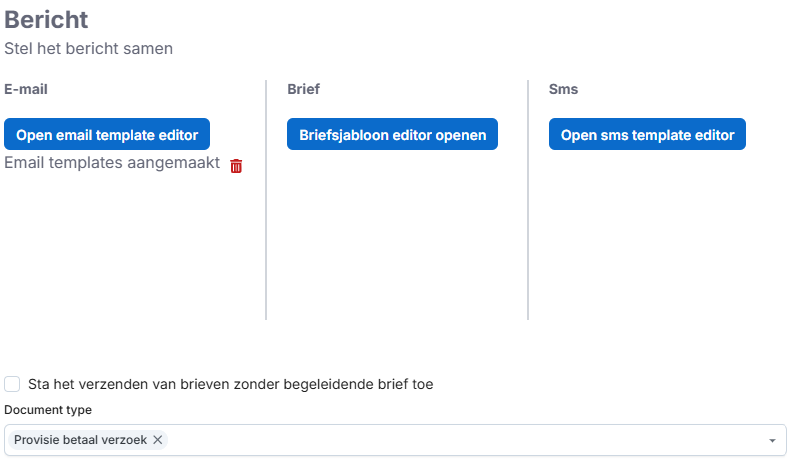The image size is (787, 460).
Task: Click the Brief column heading
Action: click(x=304, y=89)
